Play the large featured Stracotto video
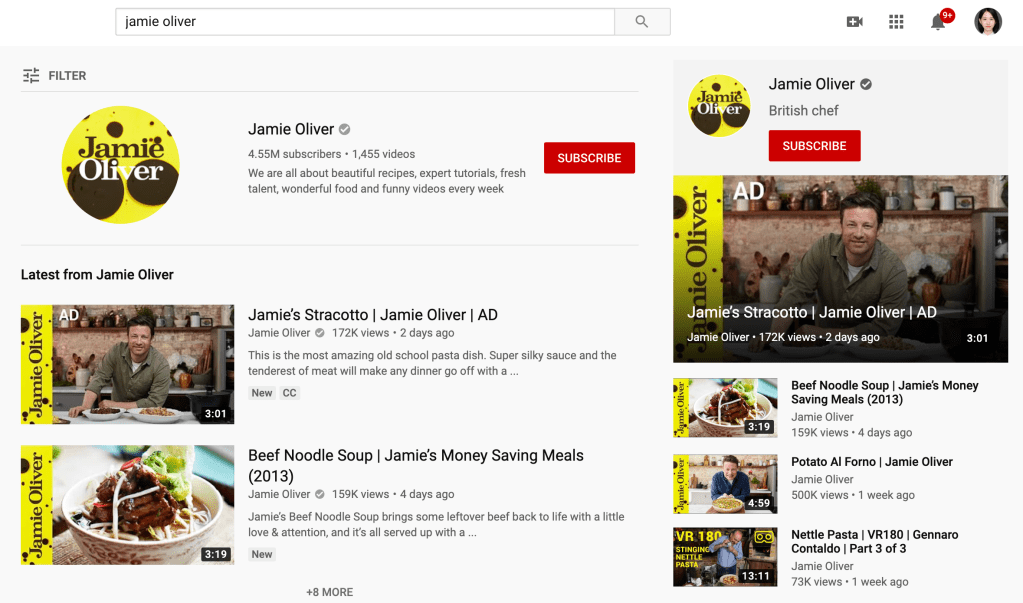 tap(840, 268)
